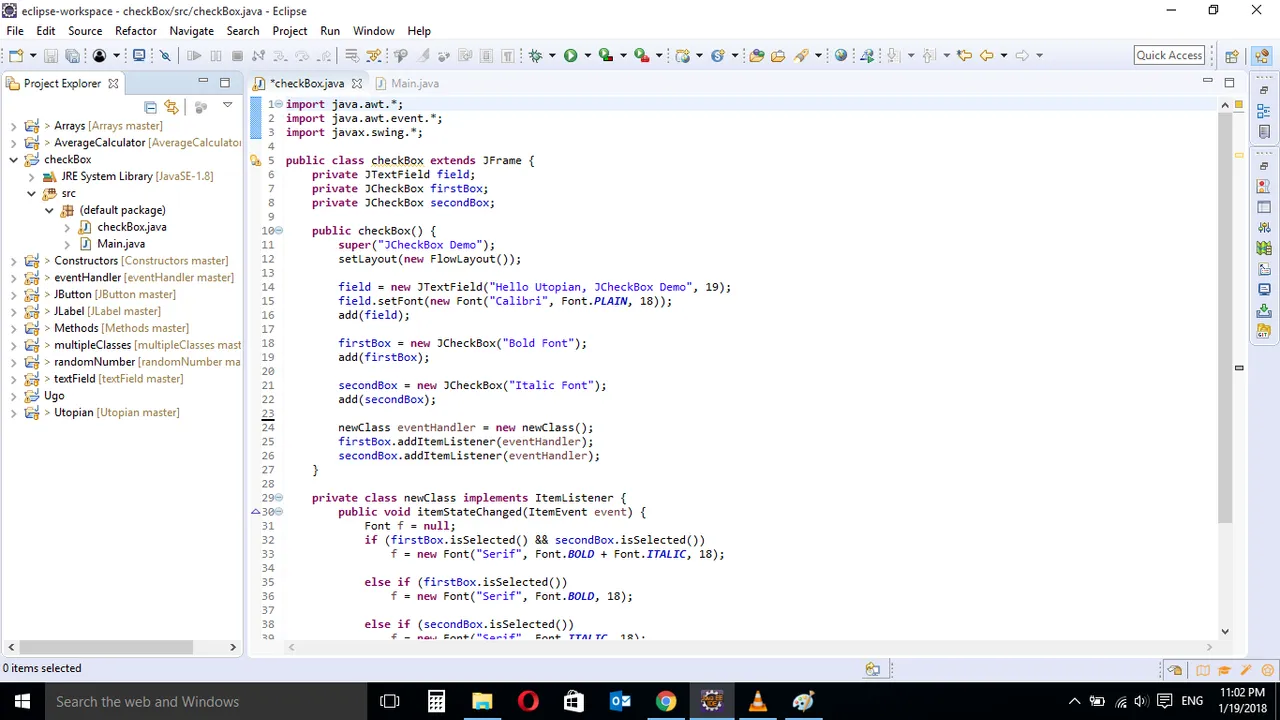1280x720 pixels.
Task: Open the Windows Start menu
Action: (x=22, y=701)
